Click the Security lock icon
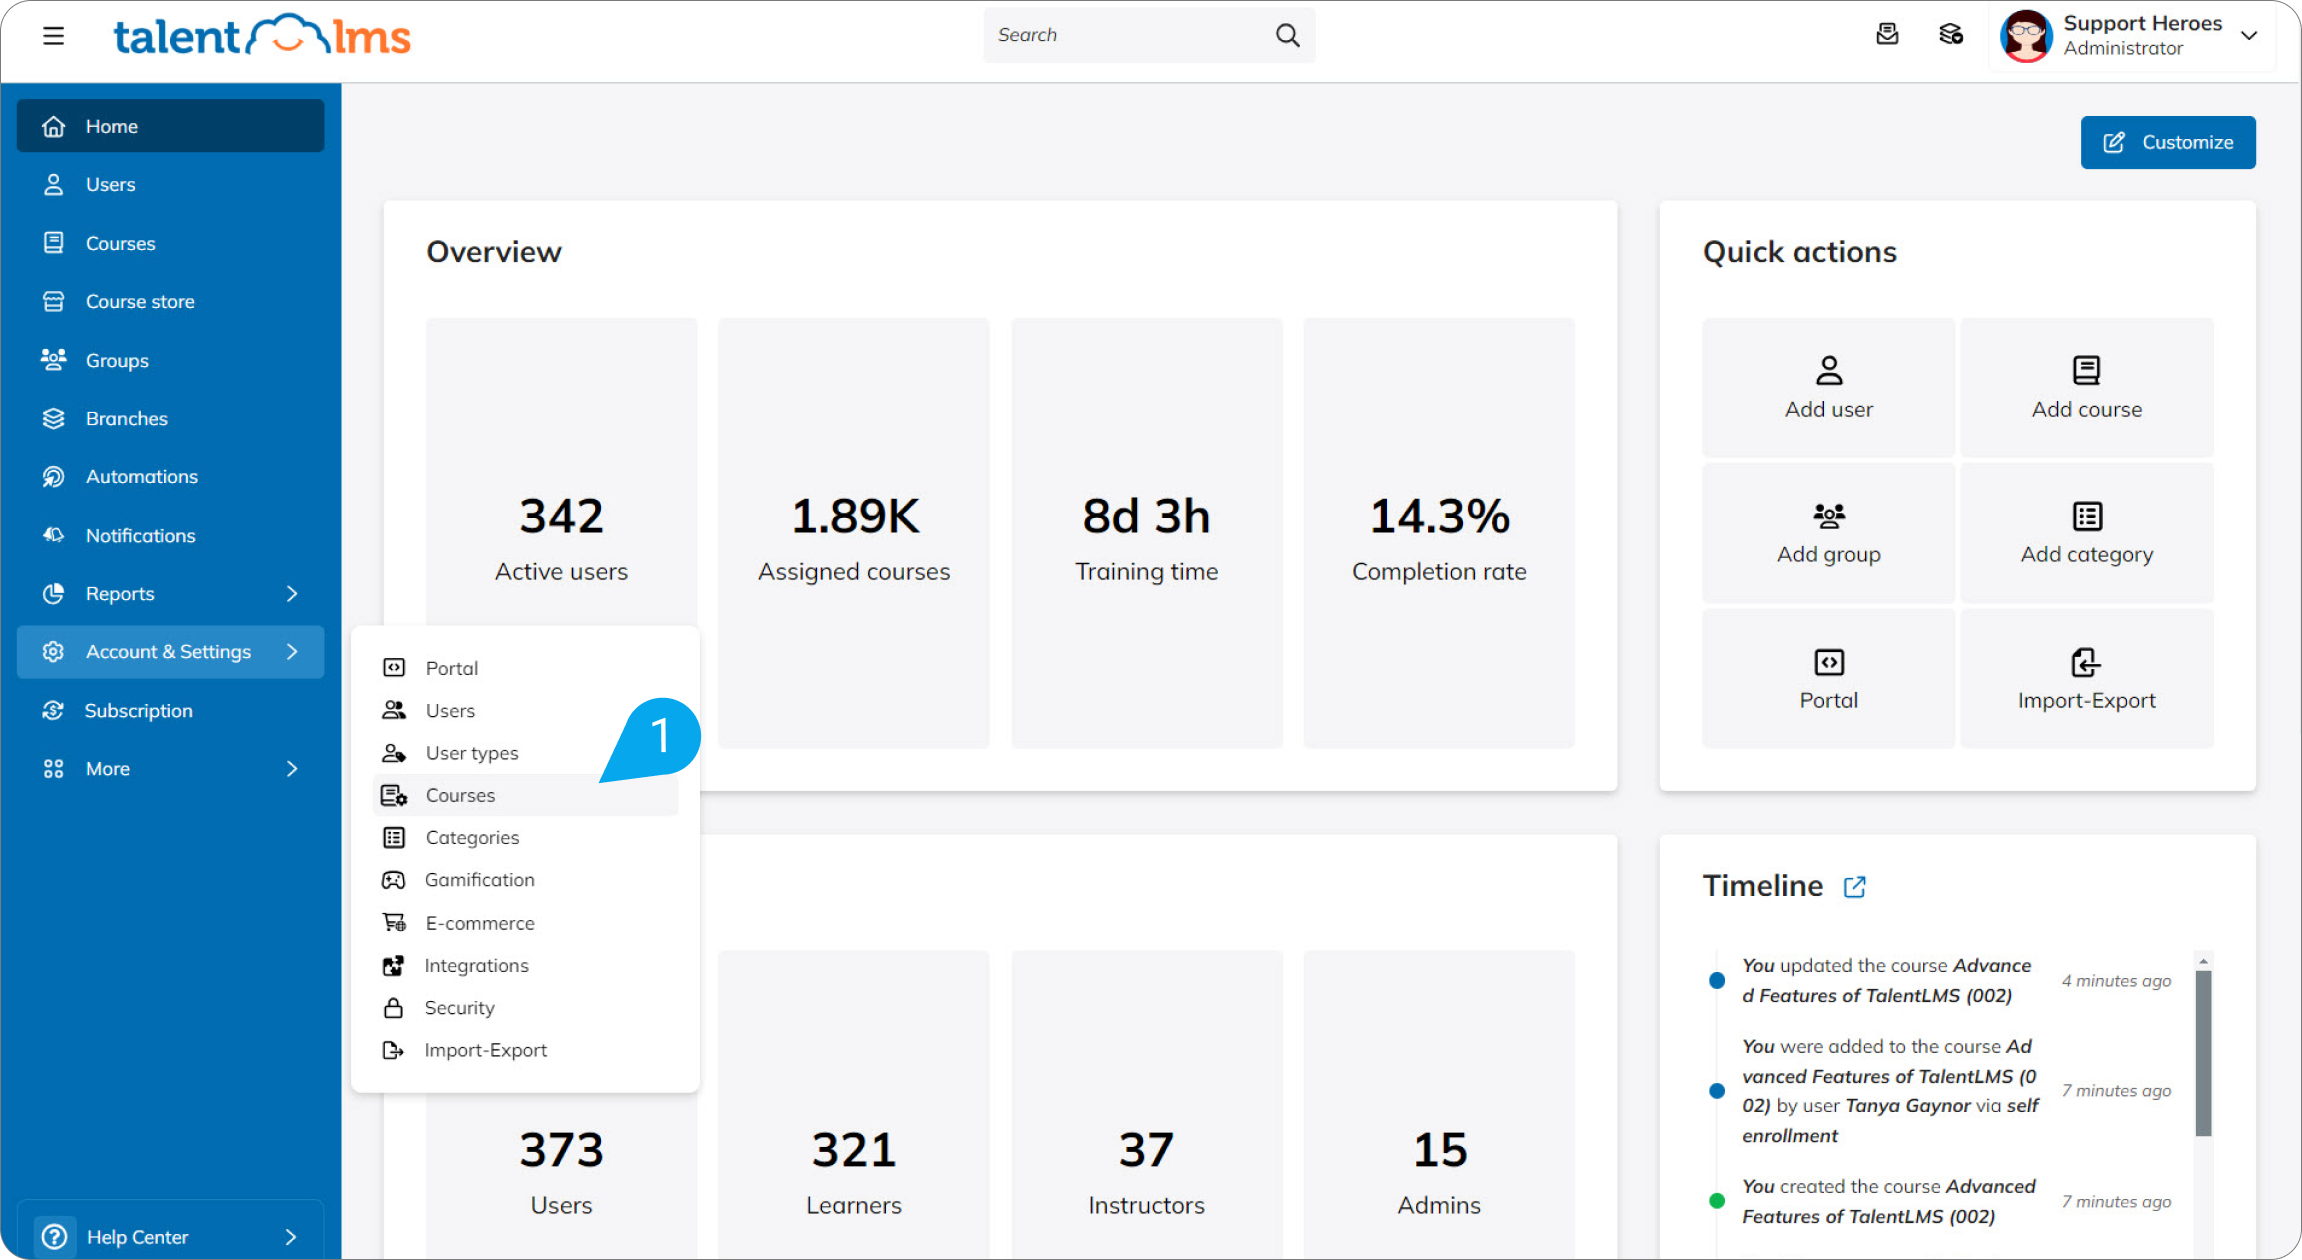Screen dimensions: 2302x1260 394,1008
